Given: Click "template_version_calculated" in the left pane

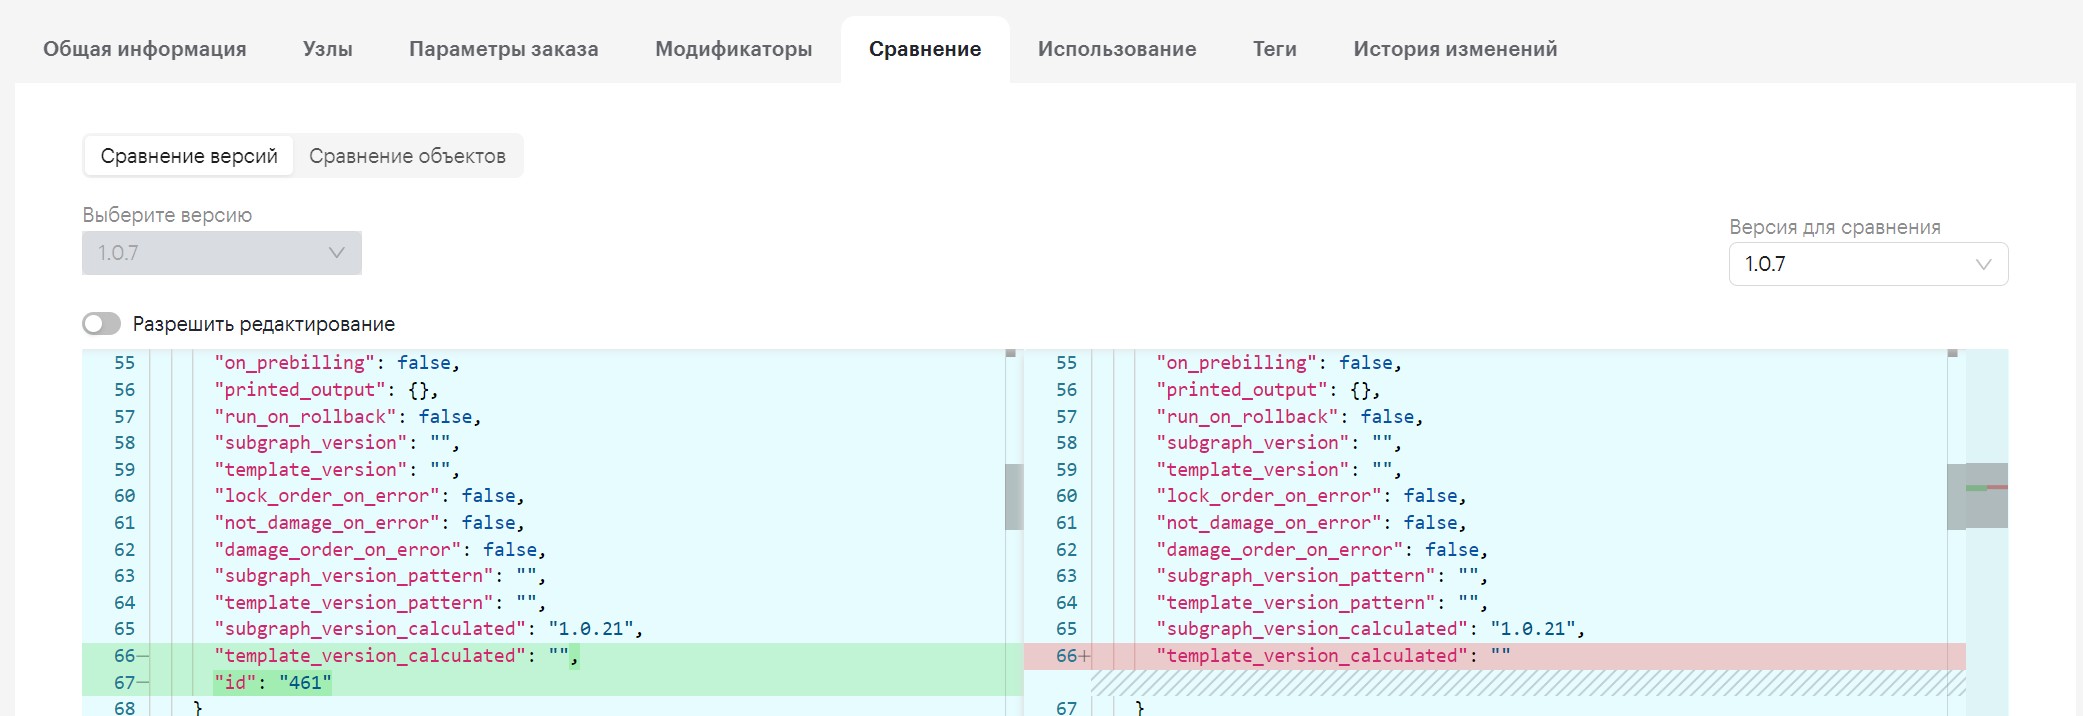Looking at the screenshot, I should (371, 656).
